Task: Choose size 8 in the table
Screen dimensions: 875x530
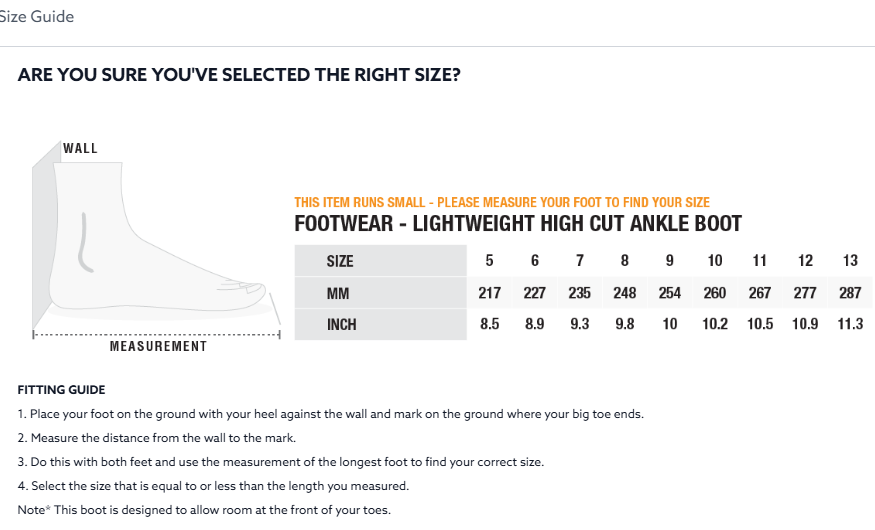Action: point(625,261)
